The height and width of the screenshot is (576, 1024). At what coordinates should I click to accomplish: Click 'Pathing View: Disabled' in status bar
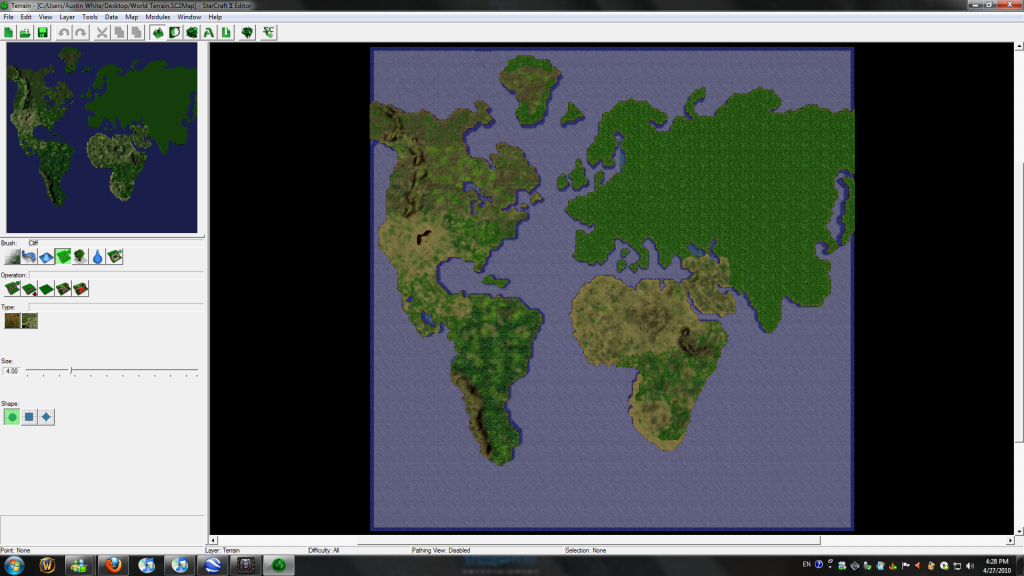pos(441,551)
